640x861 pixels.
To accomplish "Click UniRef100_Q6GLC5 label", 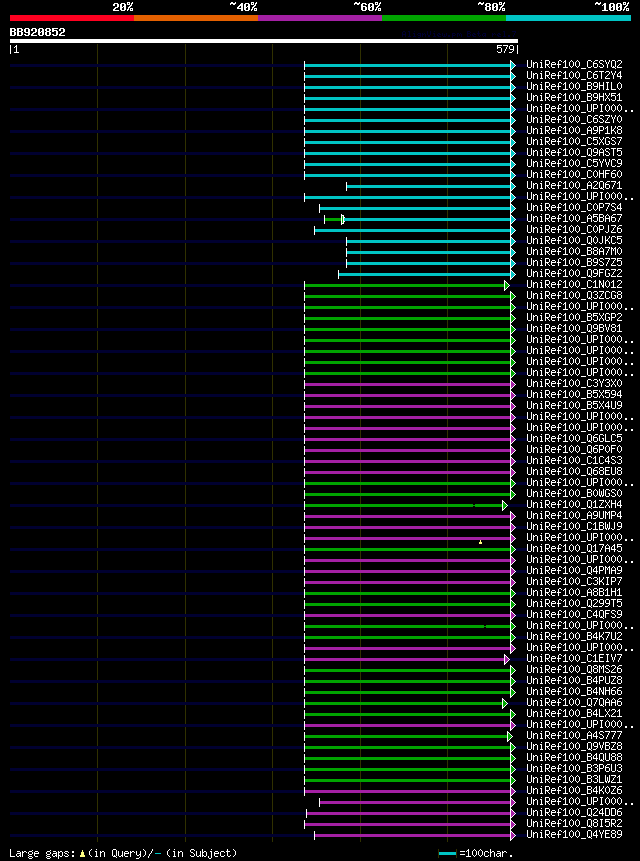I will pos(574,438).
